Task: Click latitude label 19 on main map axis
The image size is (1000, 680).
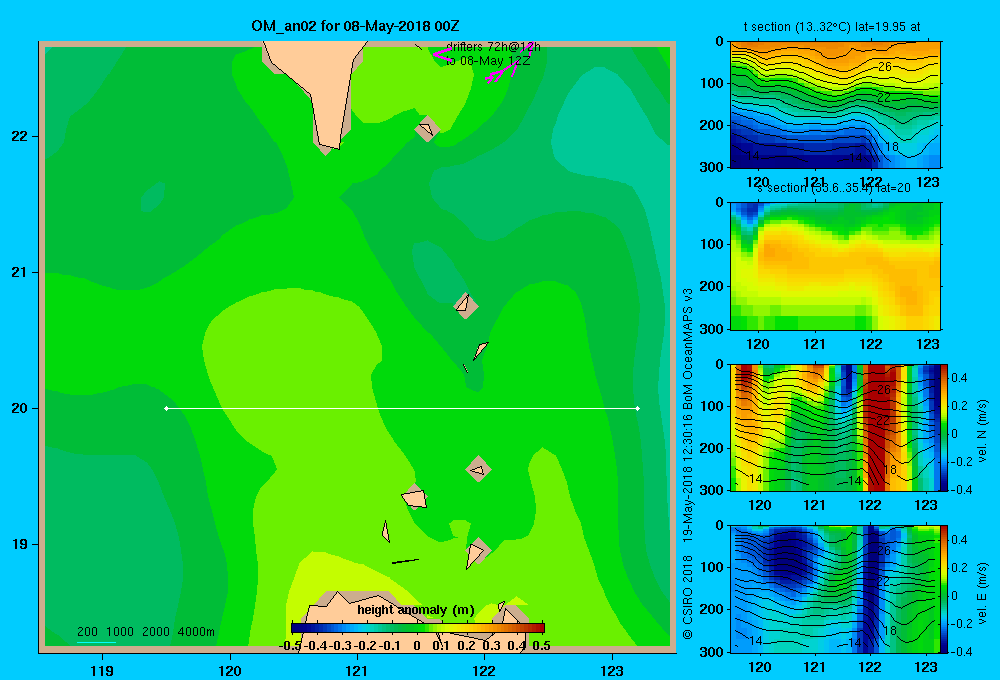Action: (19, 544)
